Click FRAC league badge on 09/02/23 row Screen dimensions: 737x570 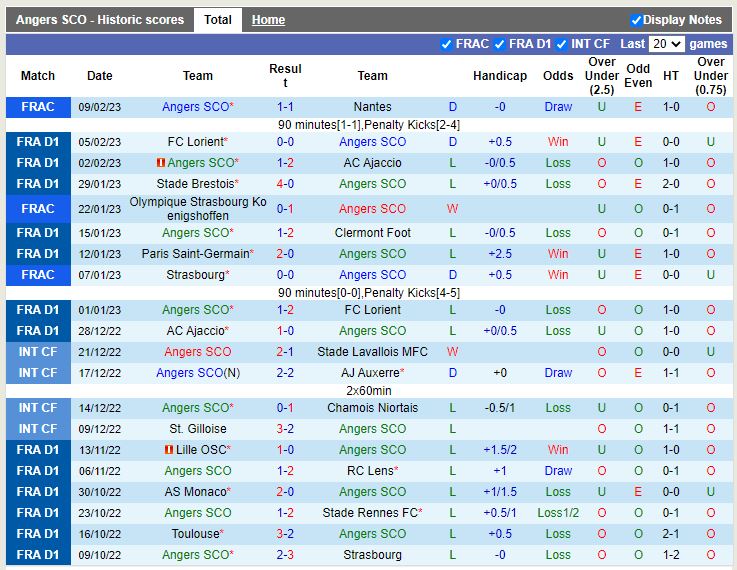point(38,107)
